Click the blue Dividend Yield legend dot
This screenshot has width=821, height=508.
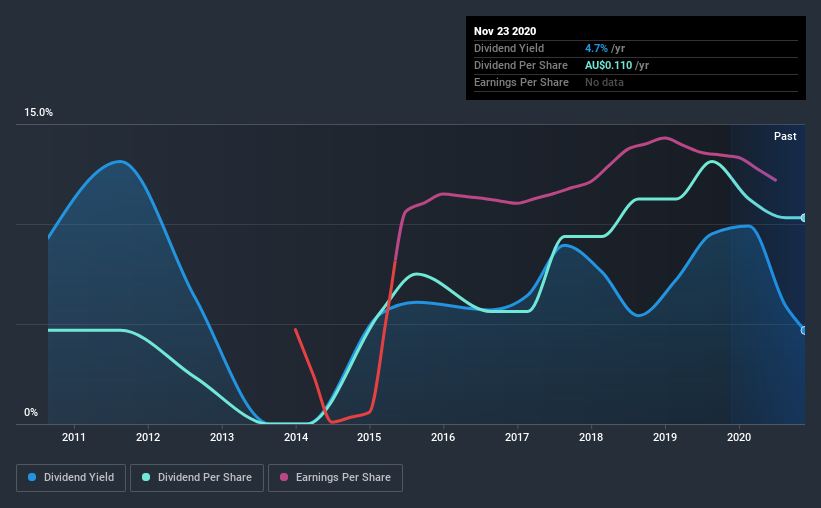32,477
